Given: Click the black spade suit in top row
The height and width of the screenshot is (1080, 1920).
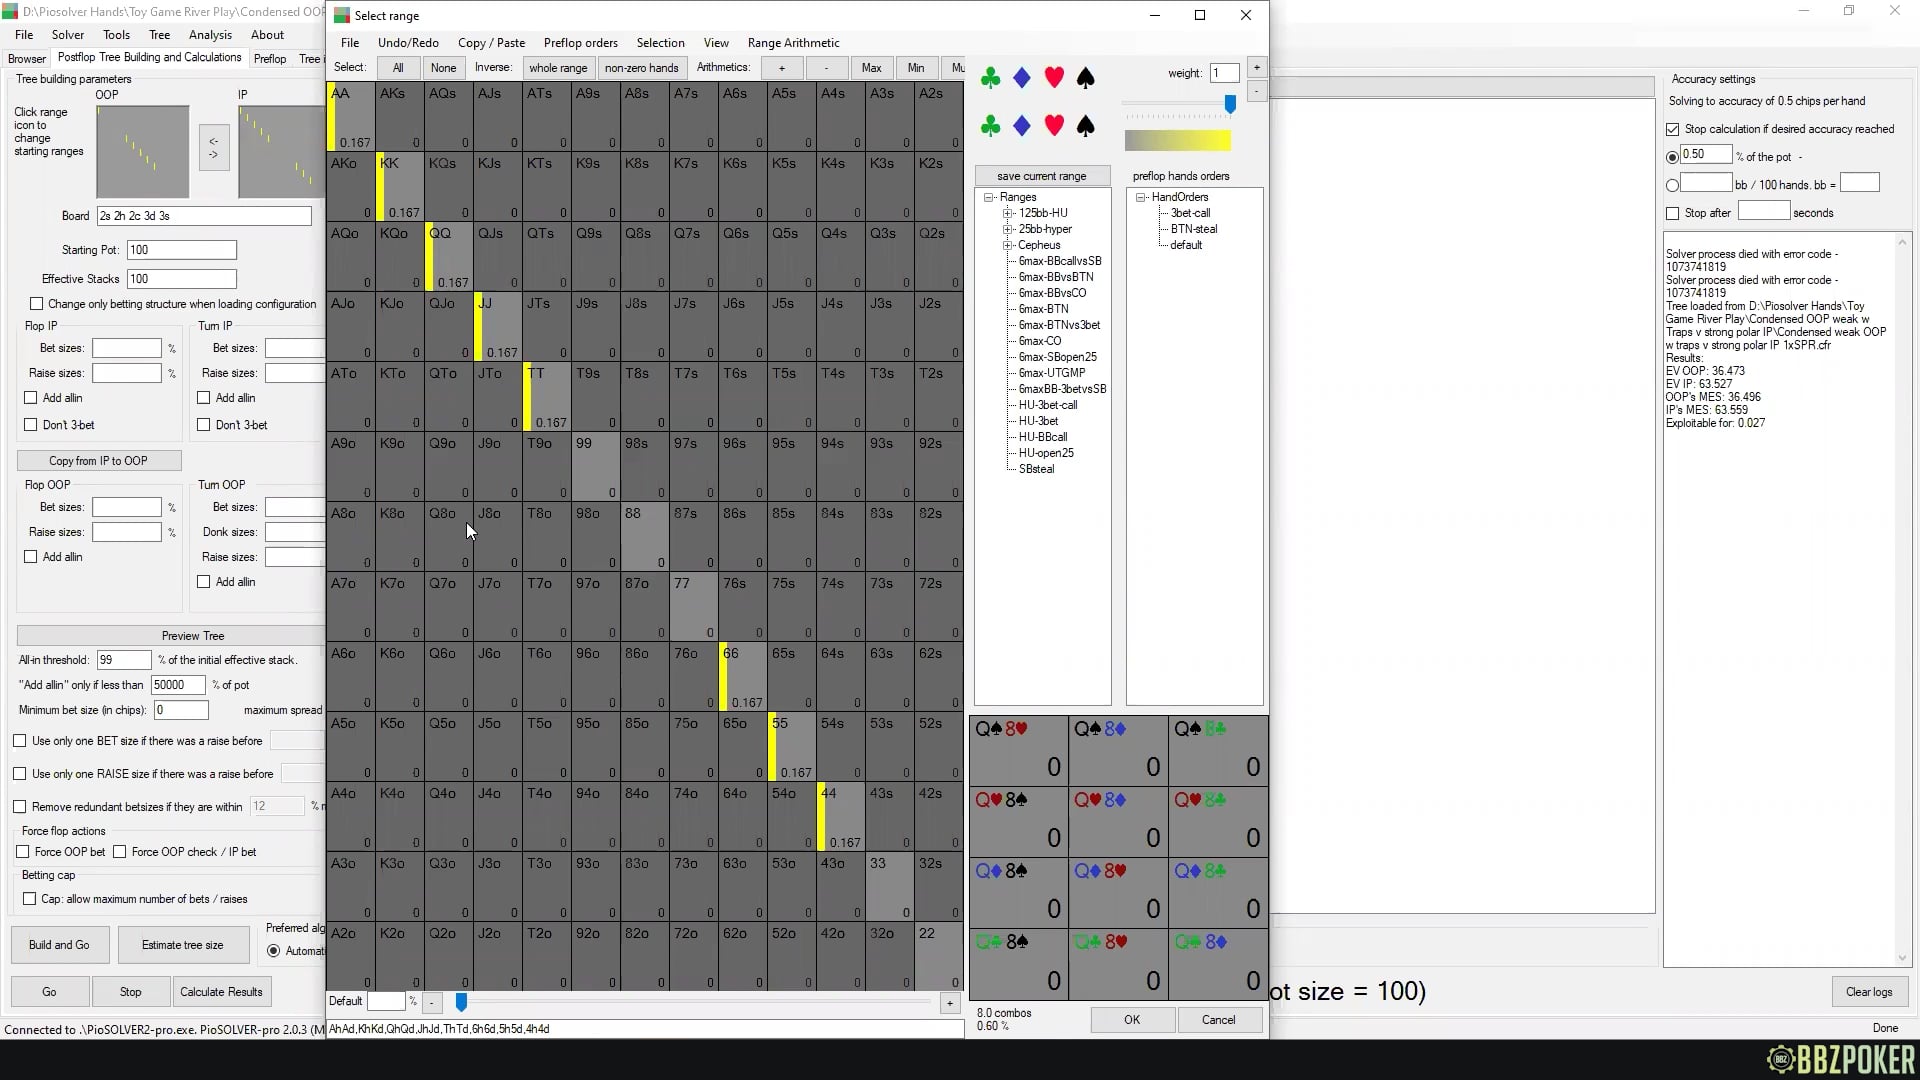Looking at the screenshot, I should pyautogui.click(x=1085, y=78).
